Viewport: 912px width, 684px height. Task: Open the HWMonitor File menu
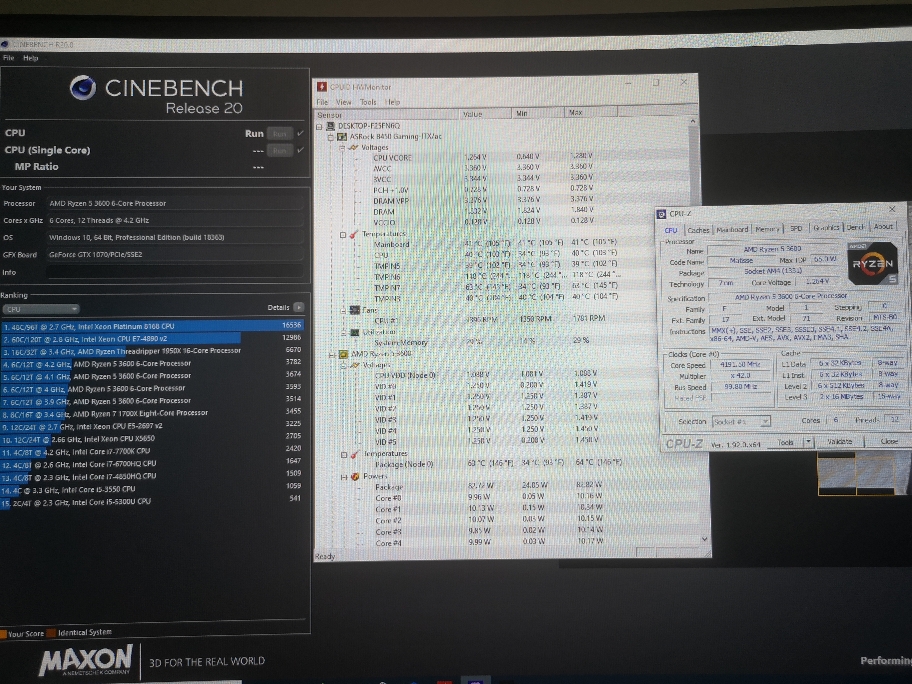point(322,102)
